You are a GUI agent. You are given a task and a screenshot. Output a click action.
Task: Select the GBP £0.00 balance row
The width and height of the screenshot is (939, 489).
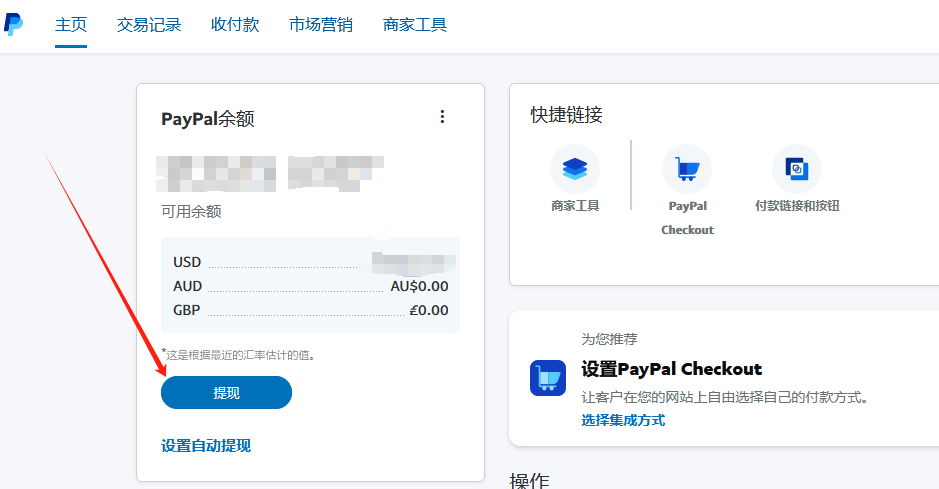tap(310, 310)
